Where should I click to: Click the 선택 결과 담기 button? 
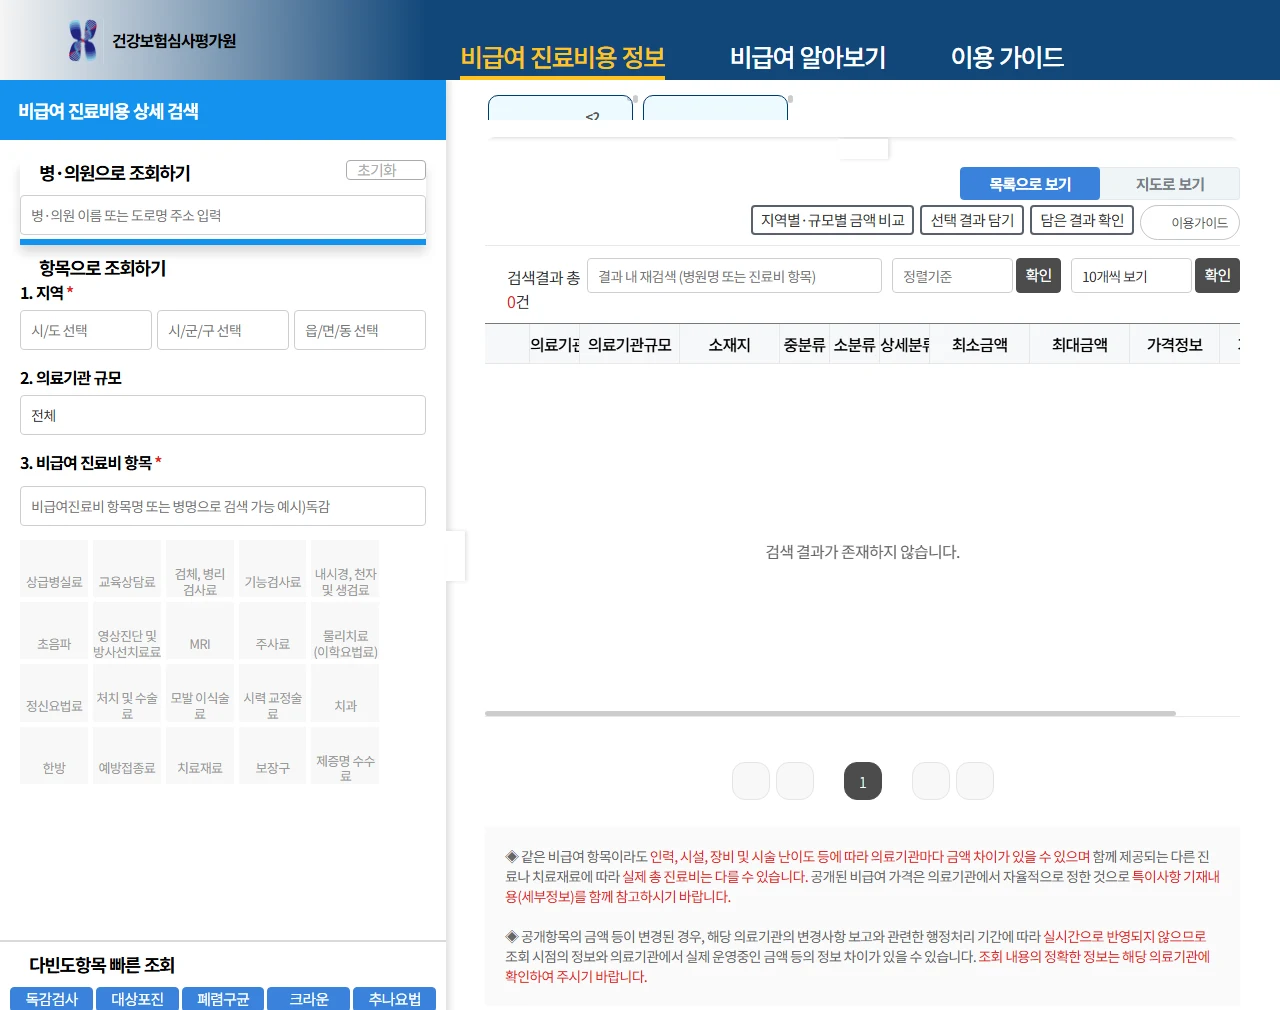pos(972,220)
